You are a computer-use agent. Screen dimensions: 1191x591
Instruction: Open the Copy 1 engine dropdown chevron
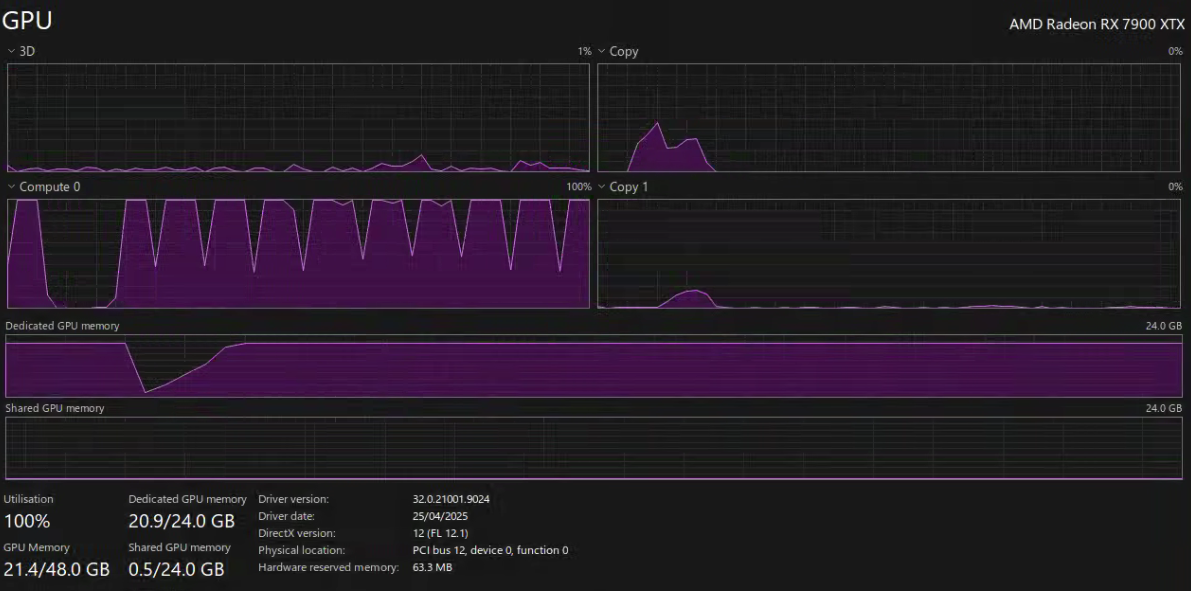[602, 186]
